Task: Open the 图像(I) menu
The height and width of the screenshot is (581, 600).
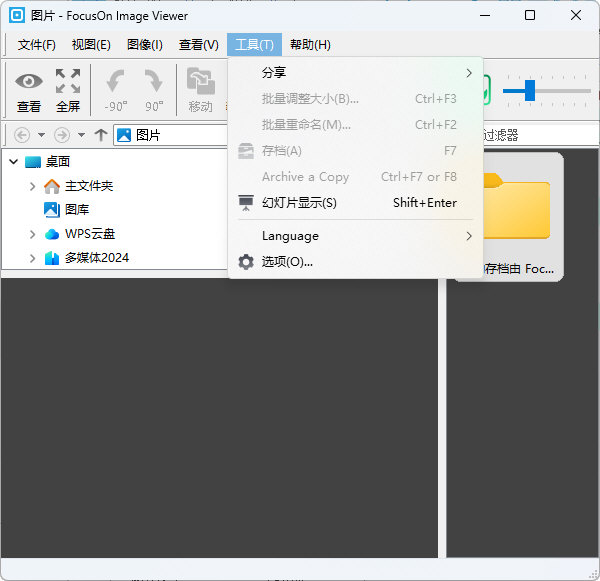Action: click(x=145, y=45)
